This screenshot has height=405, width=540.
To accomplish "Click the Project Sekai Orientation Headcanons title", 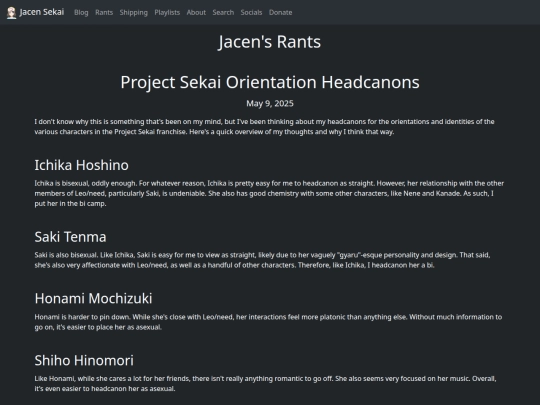I will click(x=270, y=82).
